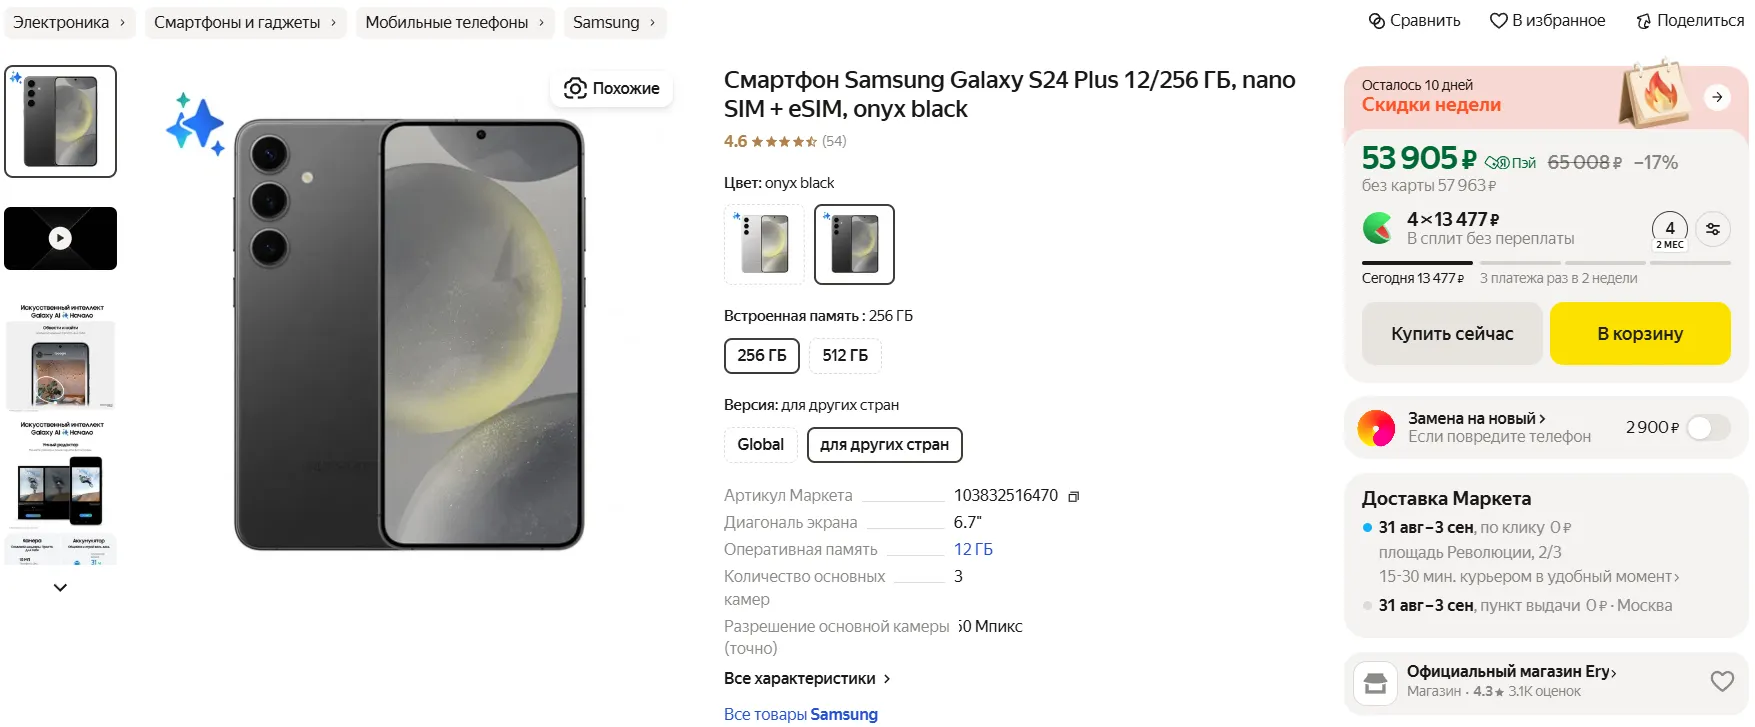Select the white color swatch
The width and height of the screenshot is (1755, 727).
(x=764, y=244)
